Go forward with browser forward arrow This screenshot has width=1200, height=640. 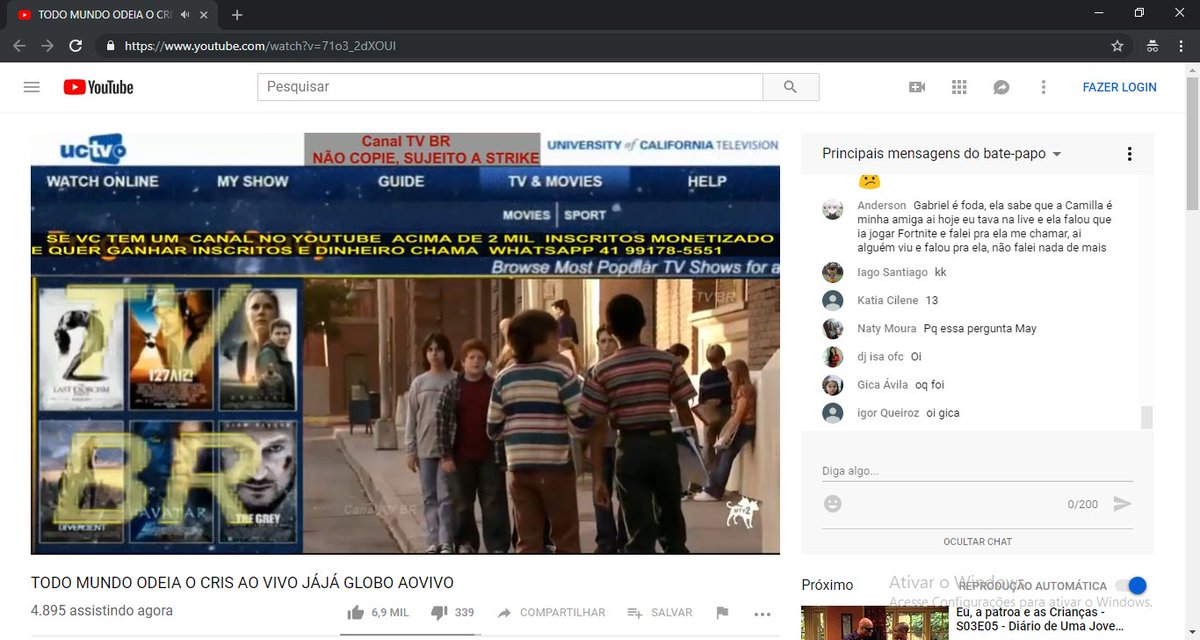click(47, 46)
